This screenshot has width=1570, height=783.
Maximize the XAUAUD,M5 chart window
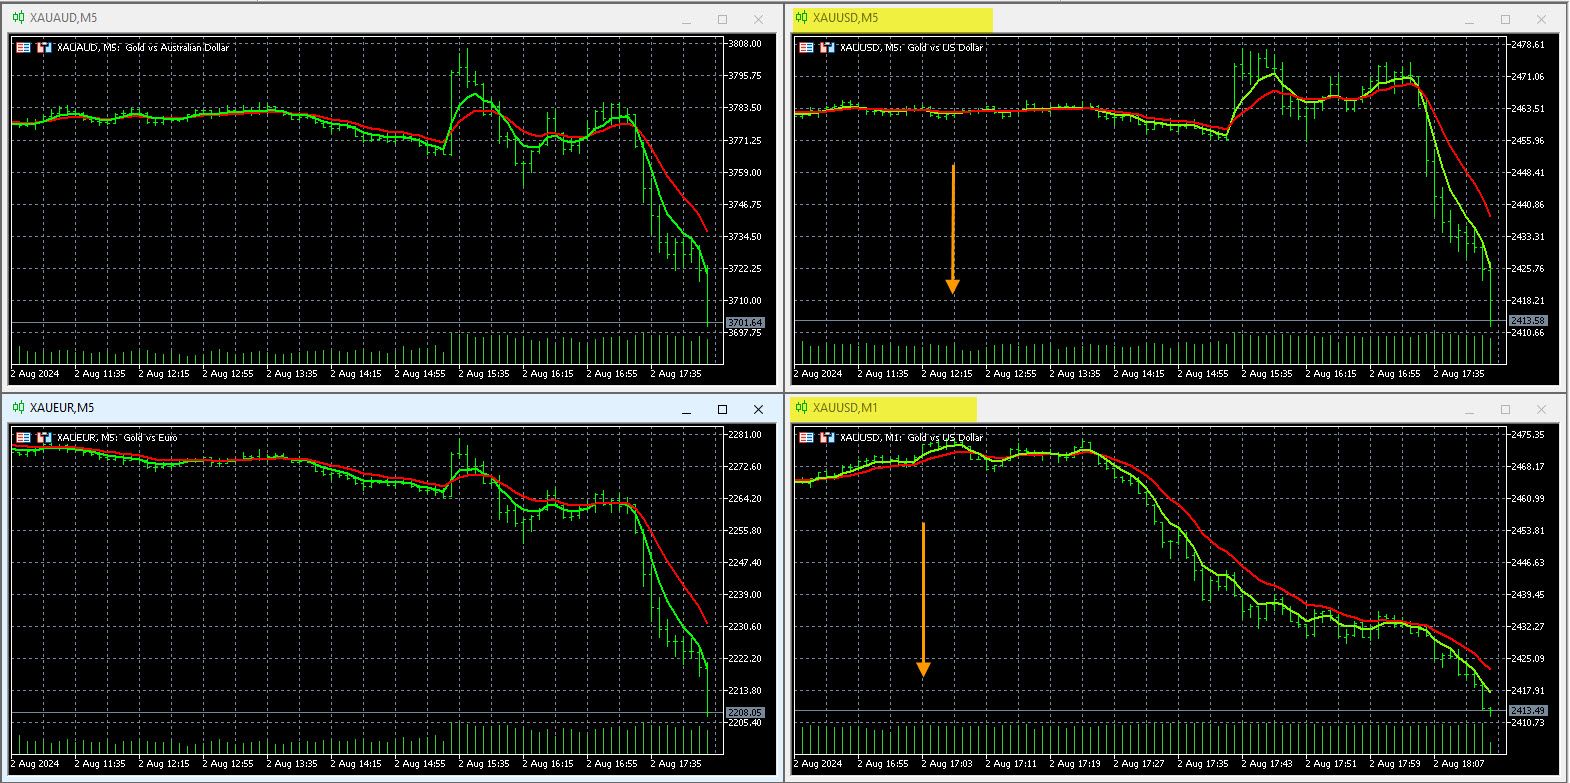[722, 19]
